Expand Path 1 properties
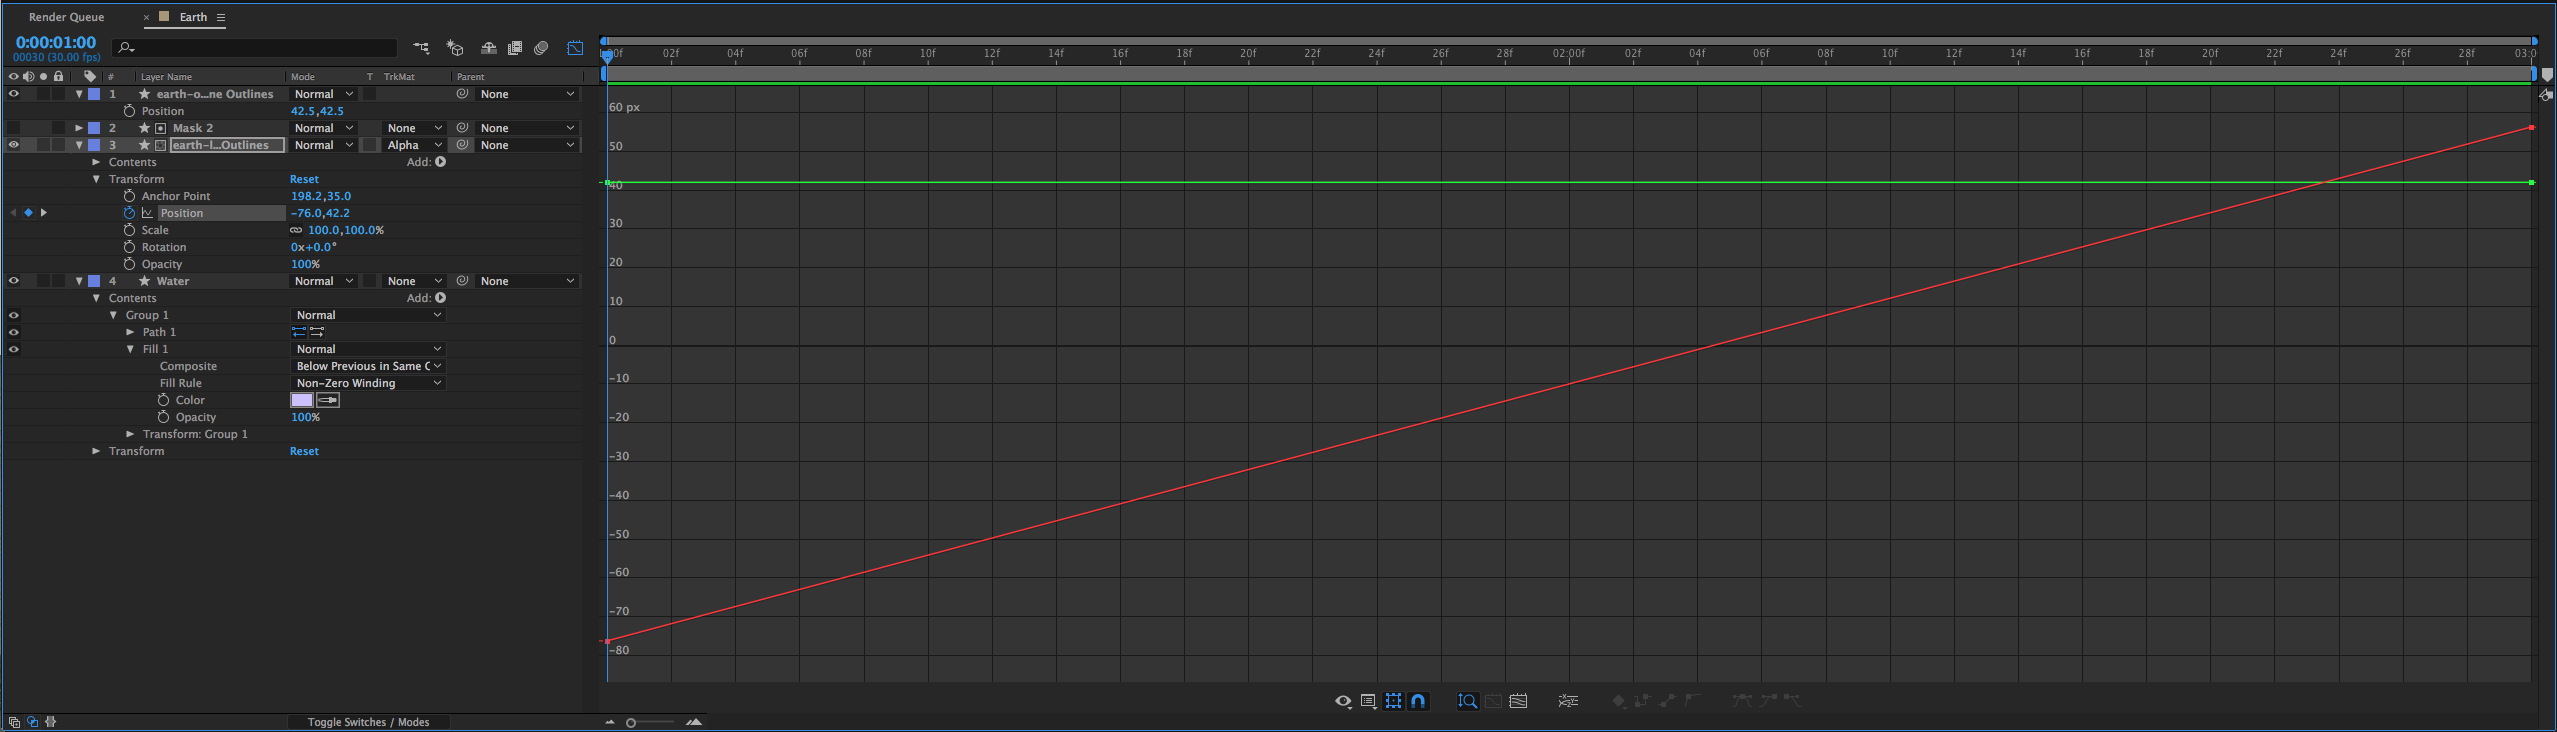Screen dimensions: 2557x732 pyautogui.click(x=130, y=332)
